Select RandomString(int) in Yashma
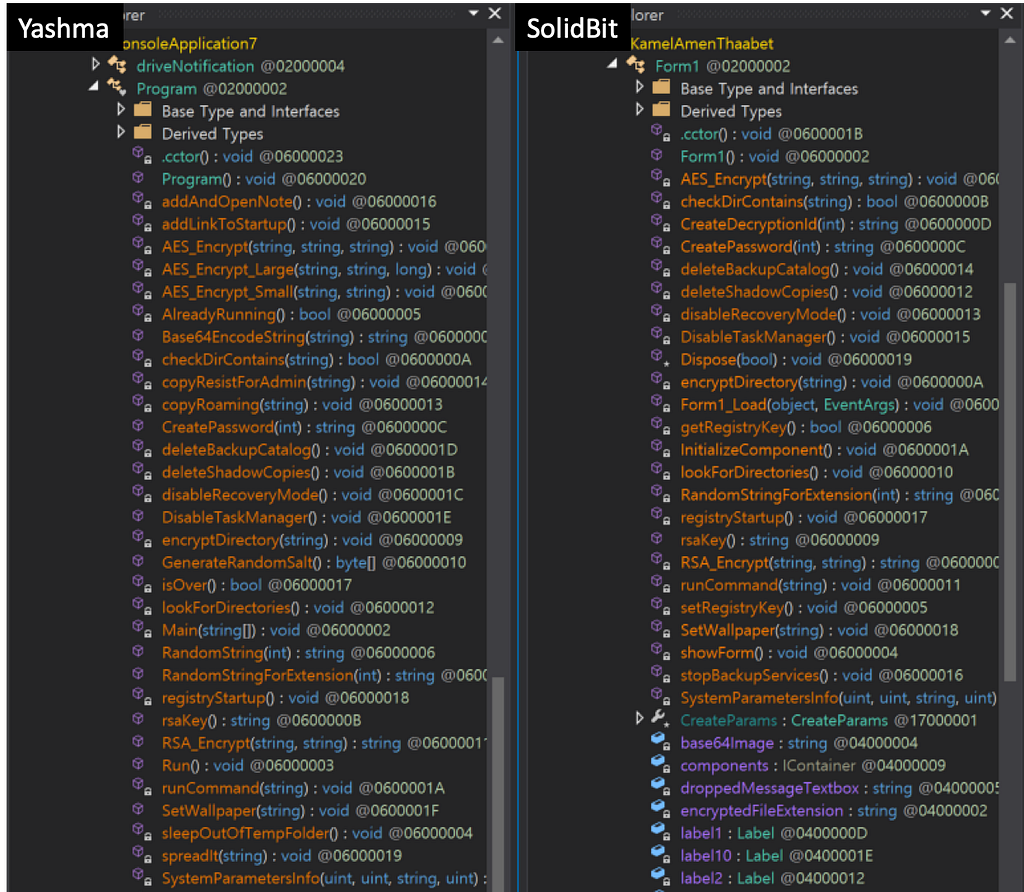 click(x=298, y=653)
